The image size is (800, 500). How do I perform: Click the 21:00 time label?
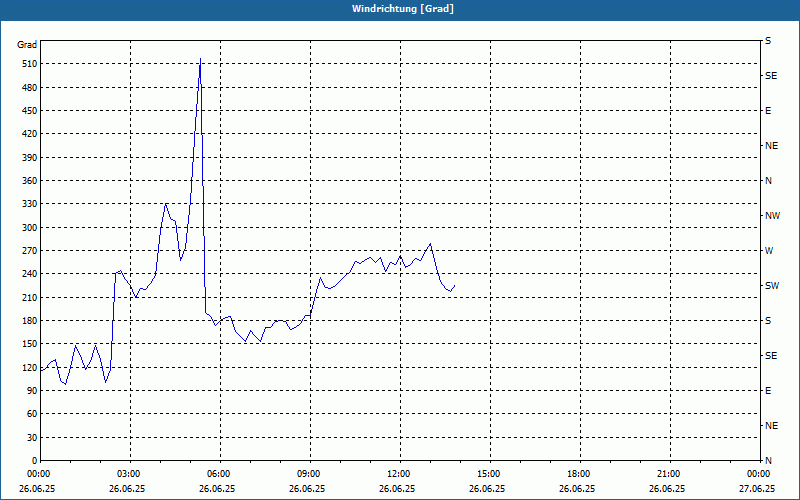pyautogui.click(x=667, y=474)
